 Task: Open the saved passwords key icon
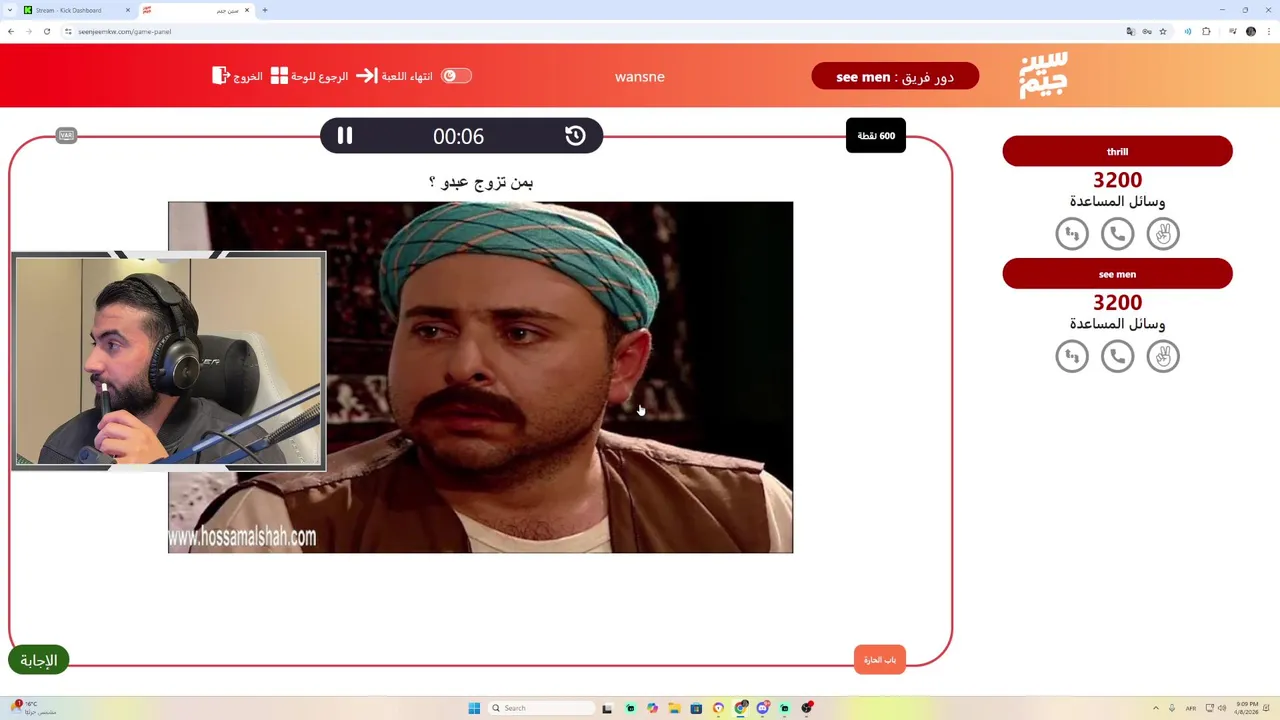click(x=1147, y=31)
